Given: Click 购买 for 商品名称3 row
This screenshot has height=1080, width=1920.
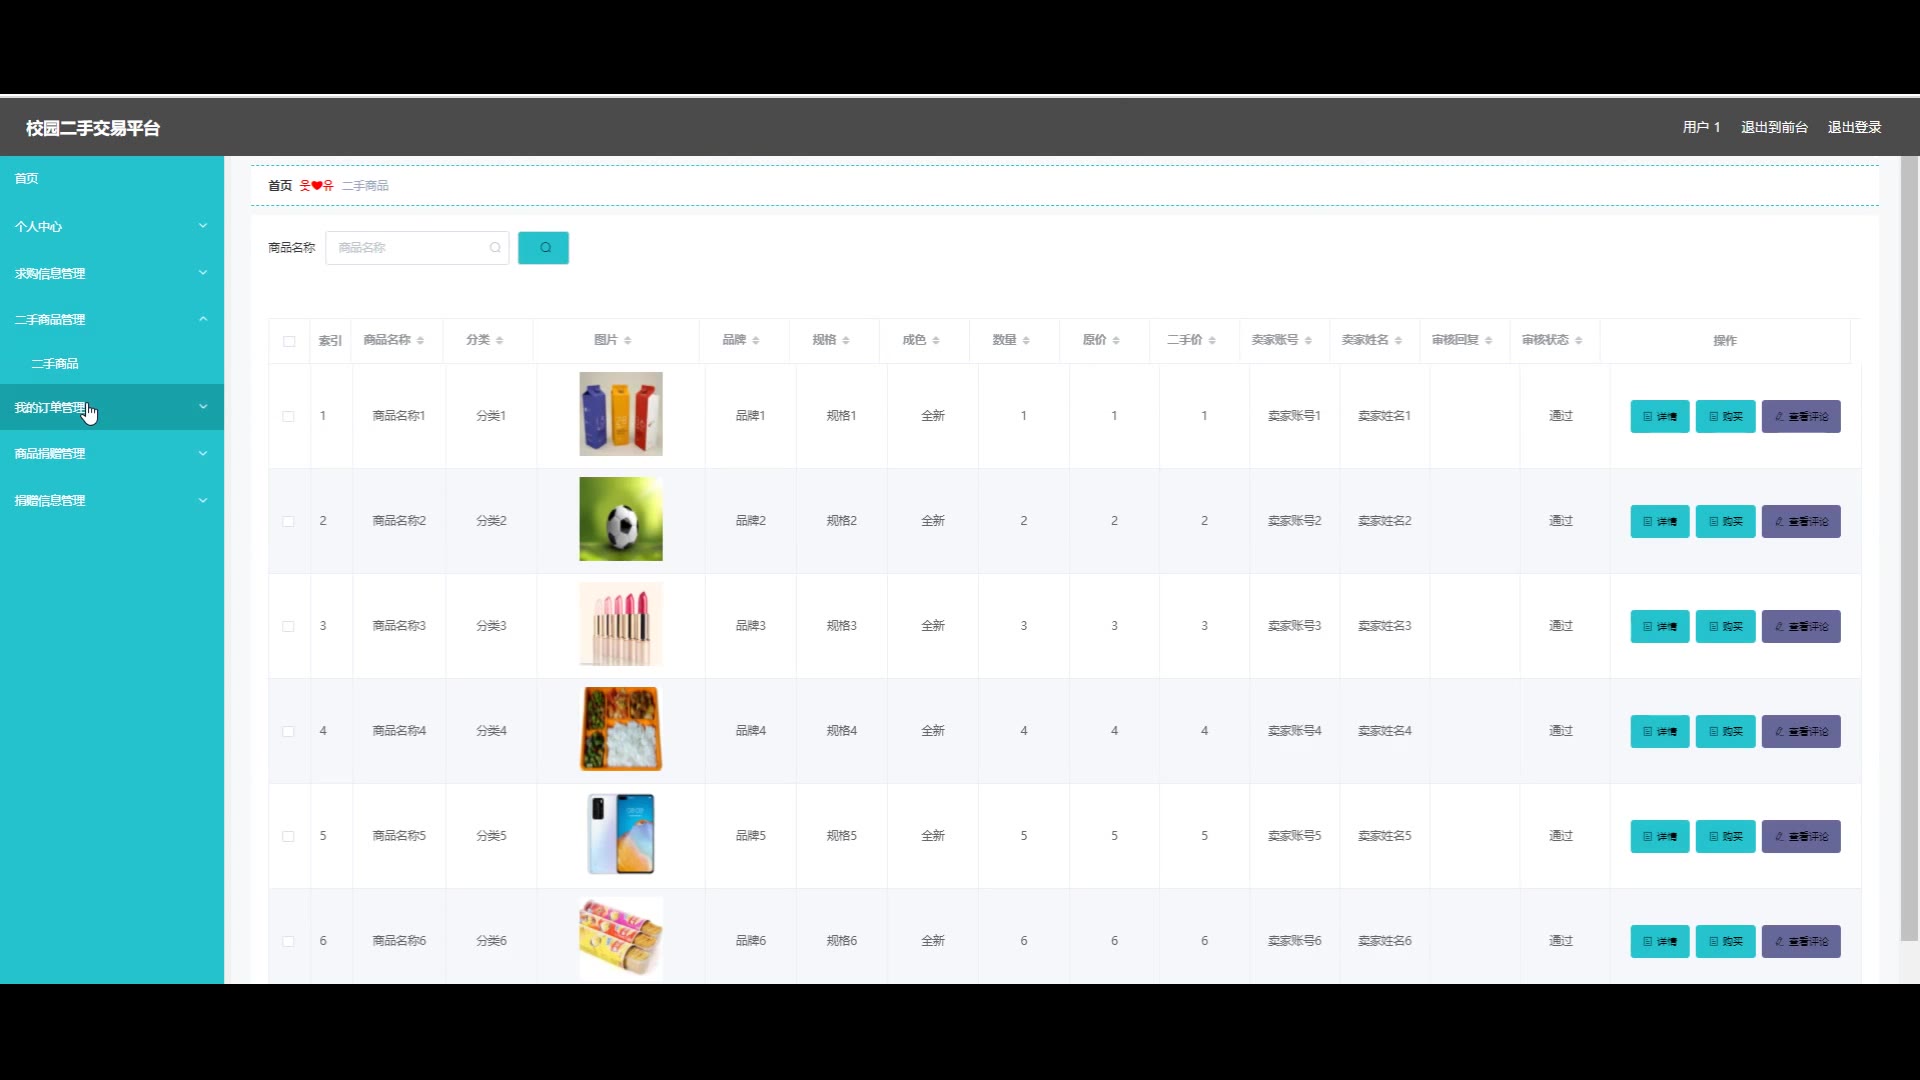Looking at the screenshot, I should 1725,626.
